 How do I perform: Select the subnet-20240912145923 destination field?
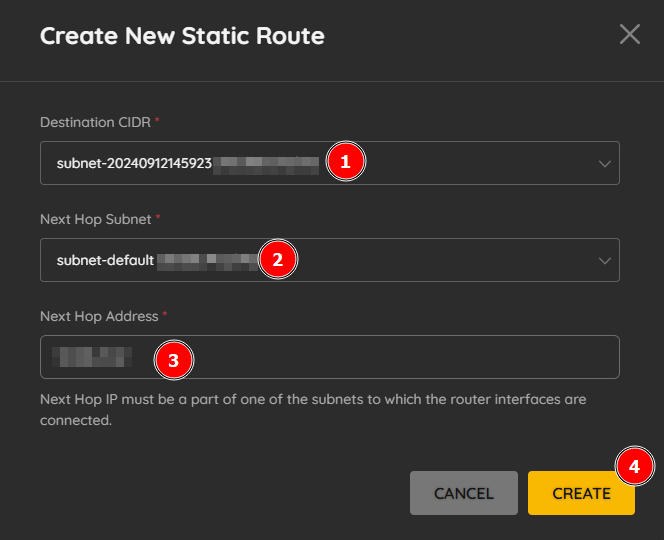click(x=330, y=163)
